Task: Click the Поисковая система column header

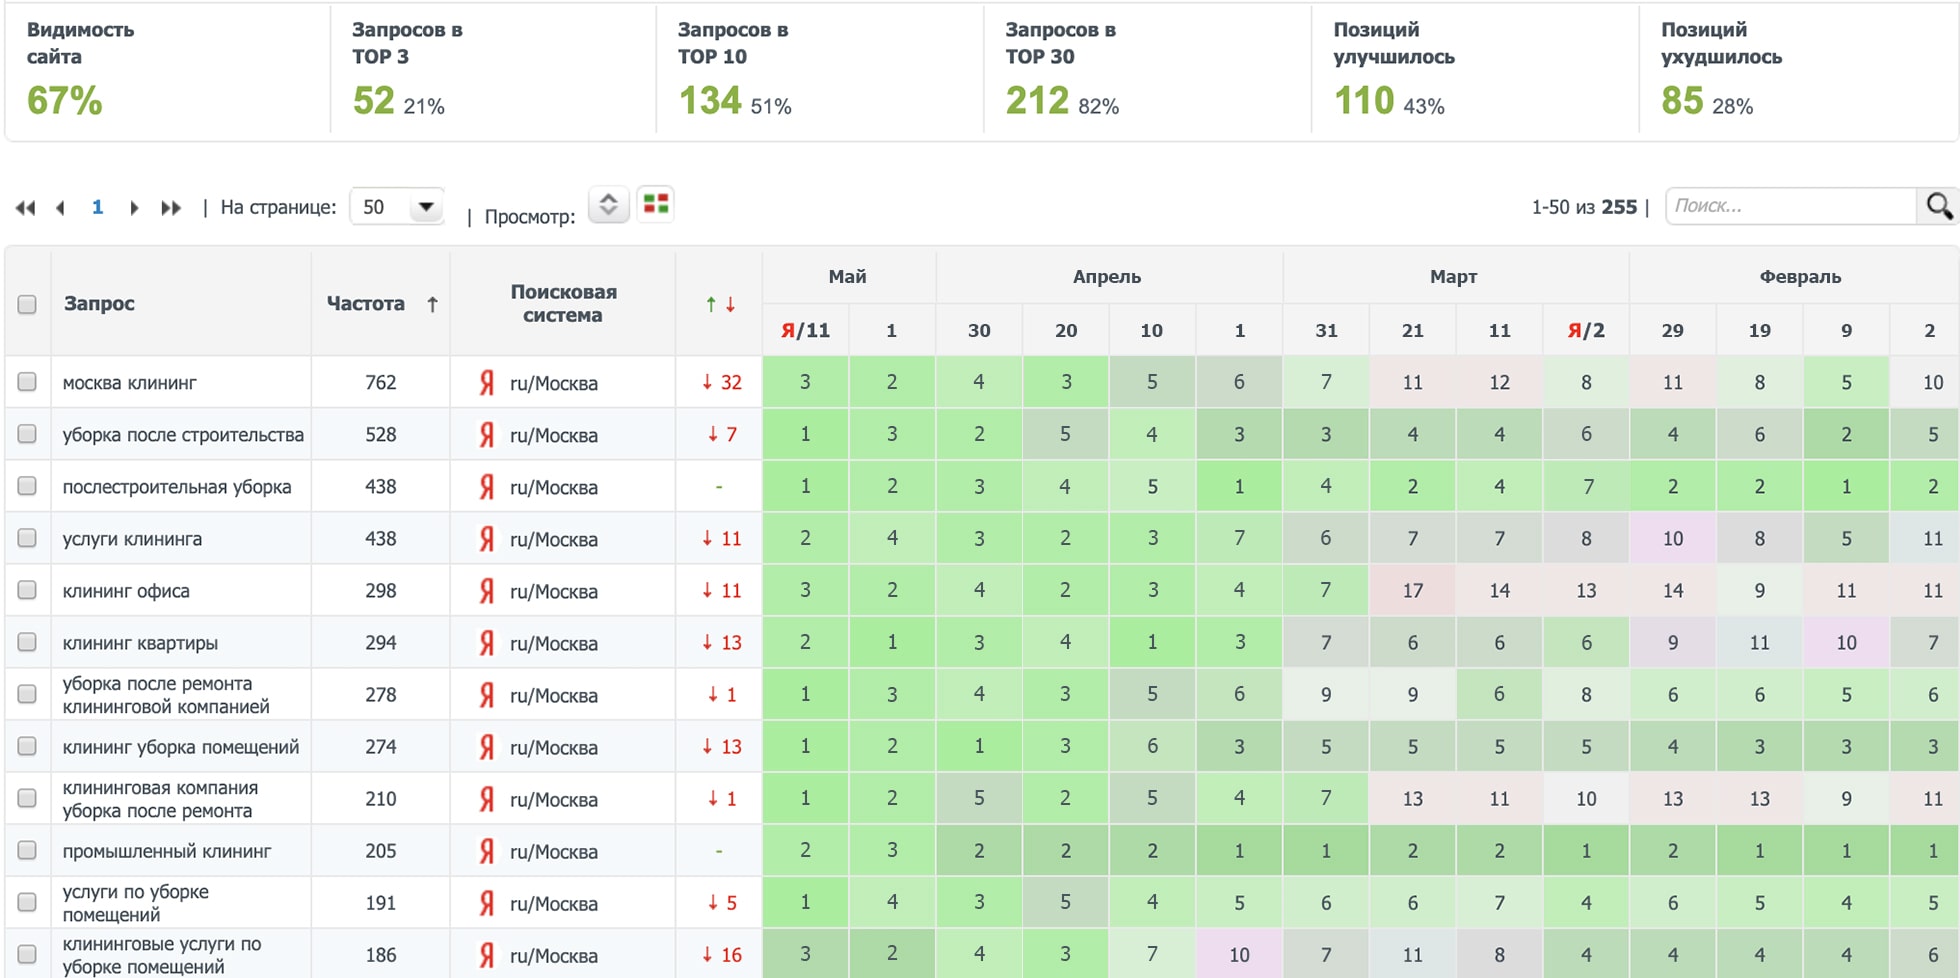Action: coord(563,304)
